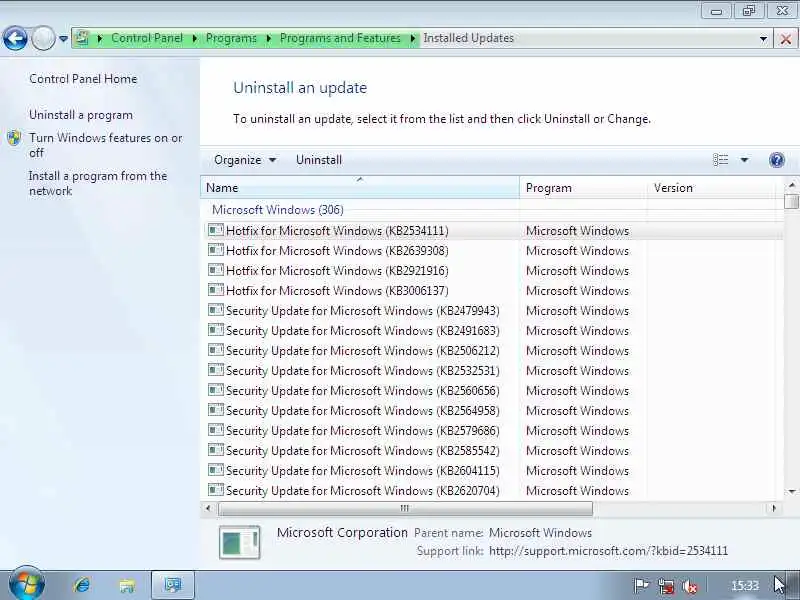Launch Internet Explorer from the taskbar

point(82,585)
